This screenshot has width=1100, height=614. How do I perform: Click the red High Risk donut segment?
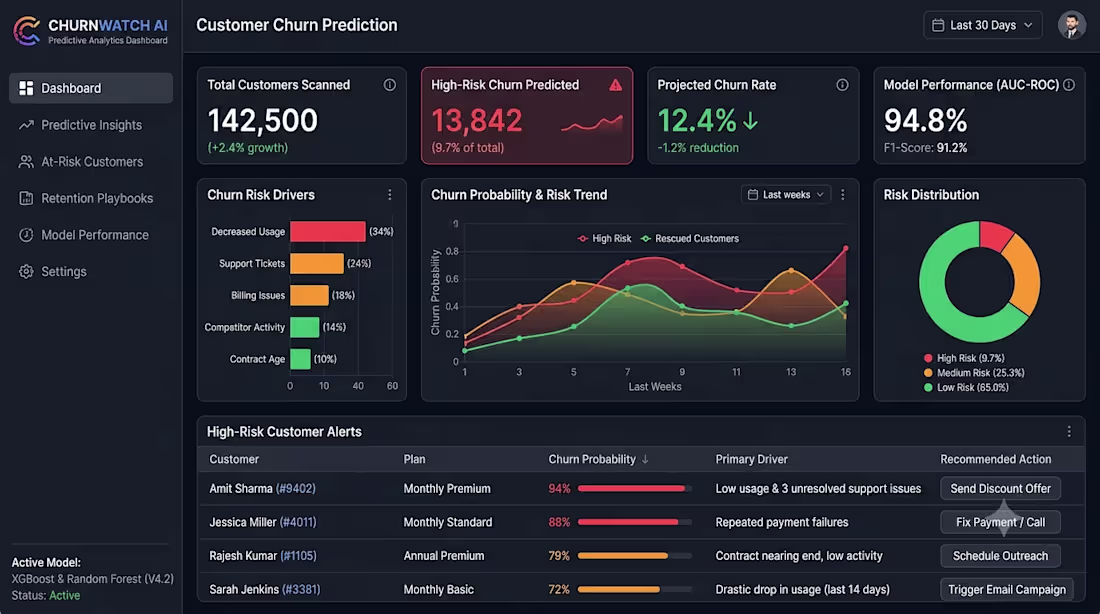(995, 235)
